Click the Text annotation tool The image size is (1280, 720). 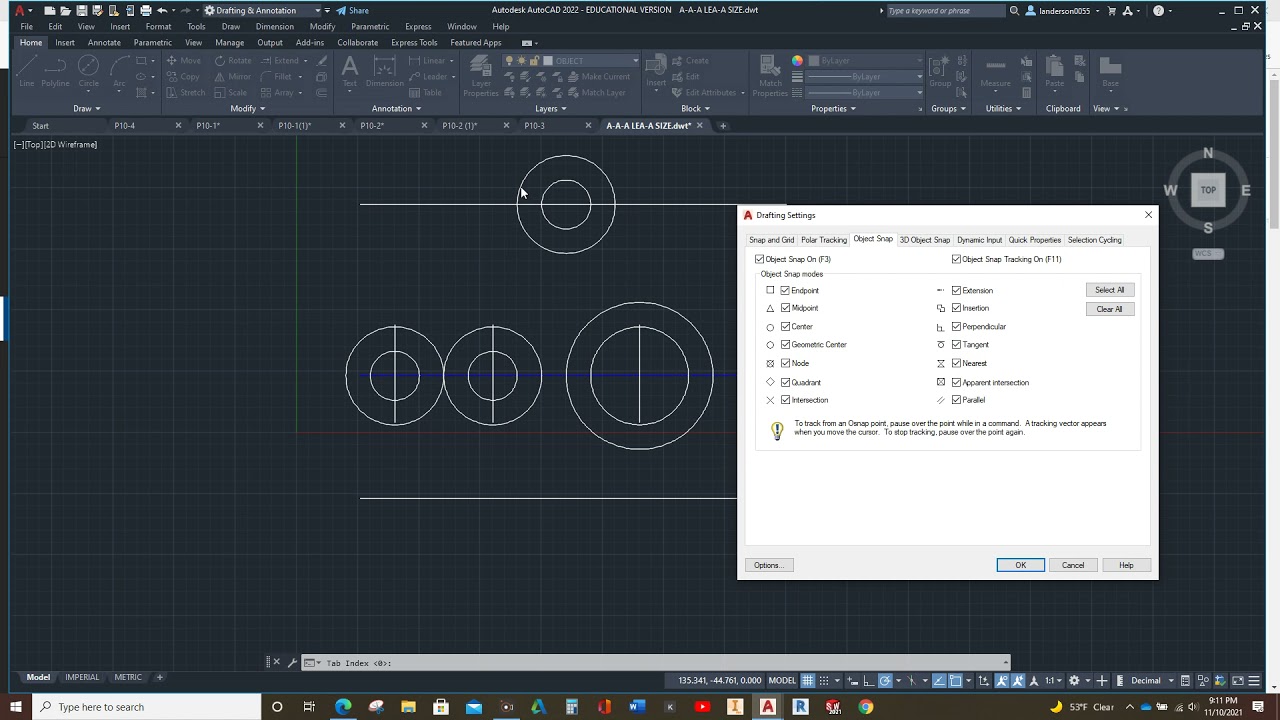(x=349, y=71)
